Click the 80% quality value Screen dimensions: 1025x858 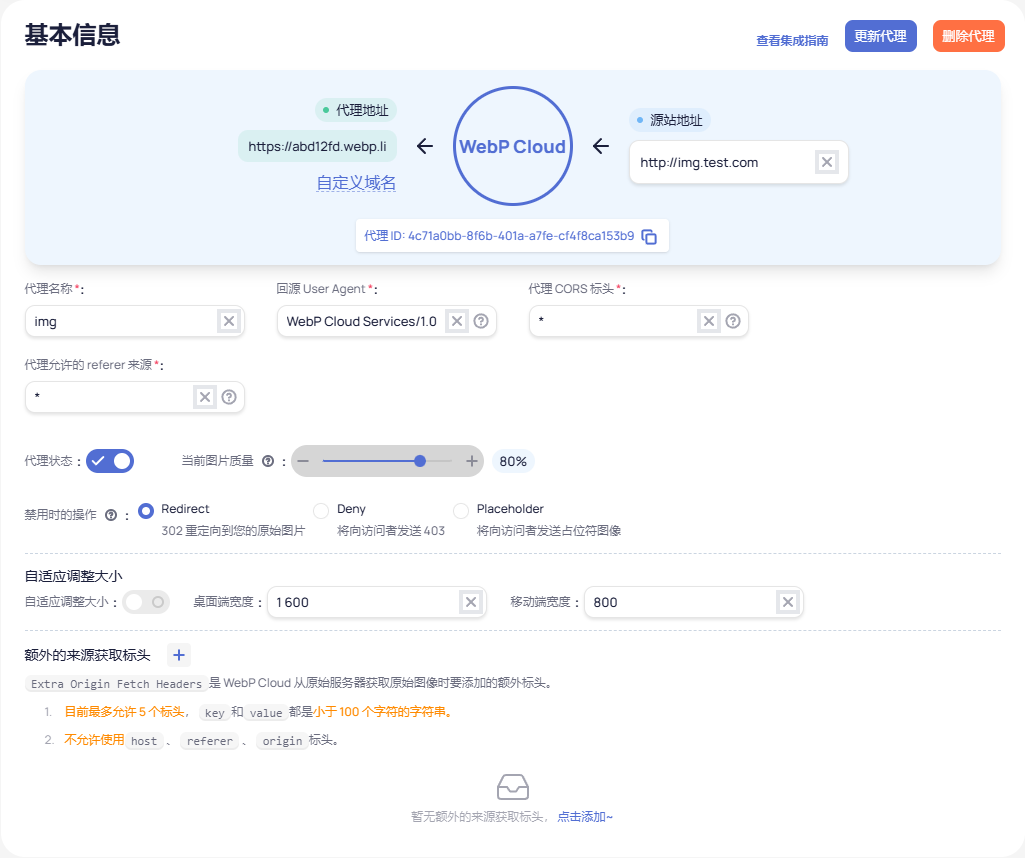513,461
